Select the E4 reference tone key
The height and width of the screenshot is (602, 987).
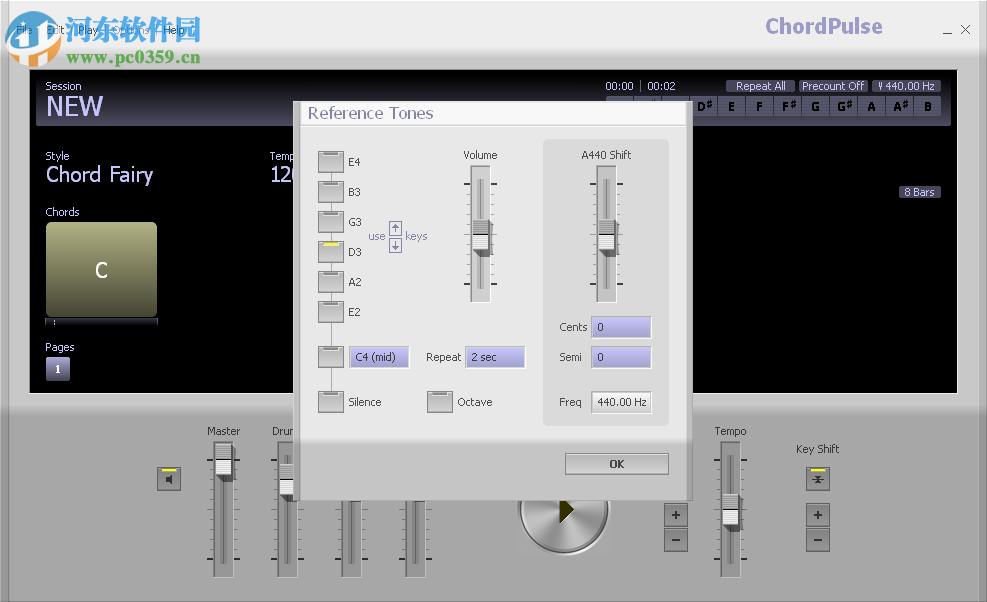pyautogui.click(x=330, y=161)
